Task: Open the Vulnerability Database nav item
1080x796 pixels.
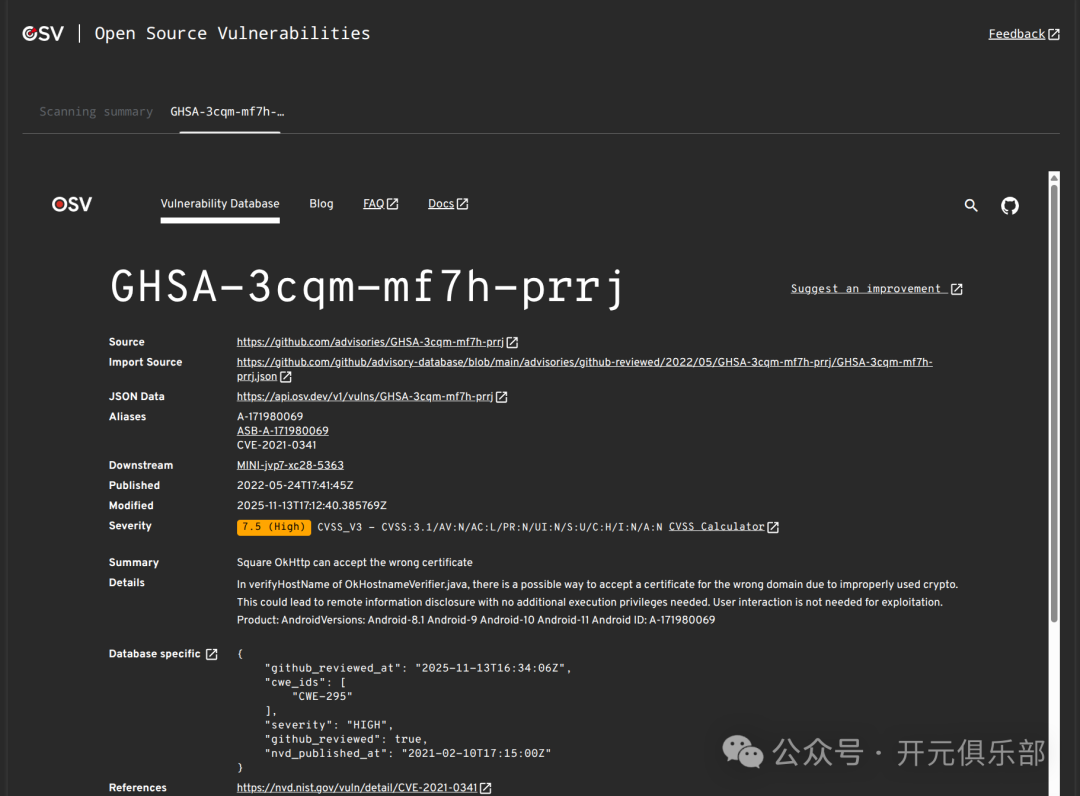Action: (x=220, y=204)
